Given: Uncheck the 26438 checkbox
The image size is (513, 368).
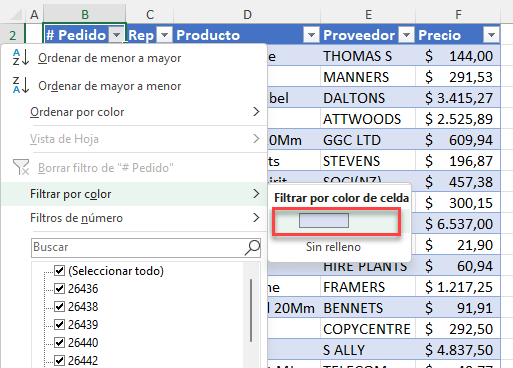Looking at the screenshot, I should 59,306.
